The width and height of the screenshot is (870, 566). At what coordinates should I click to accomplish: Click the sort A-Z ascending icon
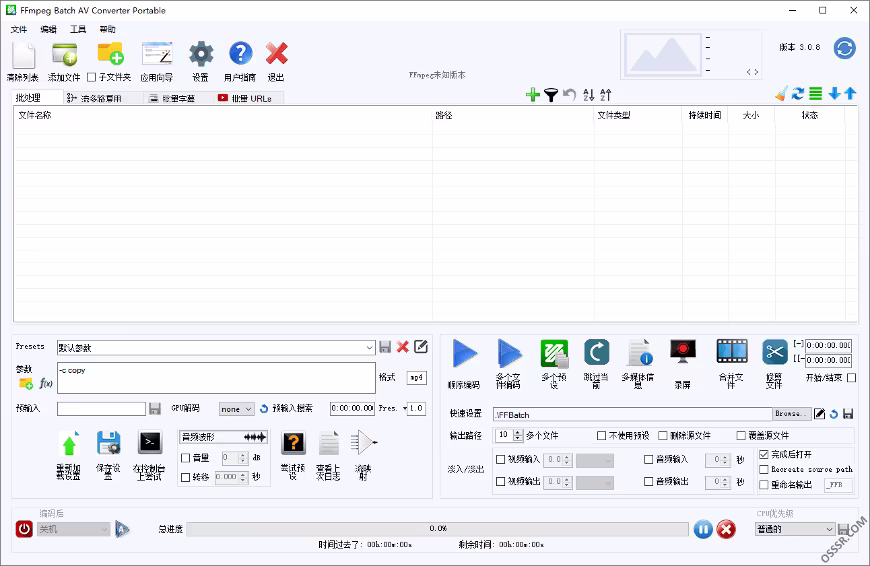tap(589, 95)
